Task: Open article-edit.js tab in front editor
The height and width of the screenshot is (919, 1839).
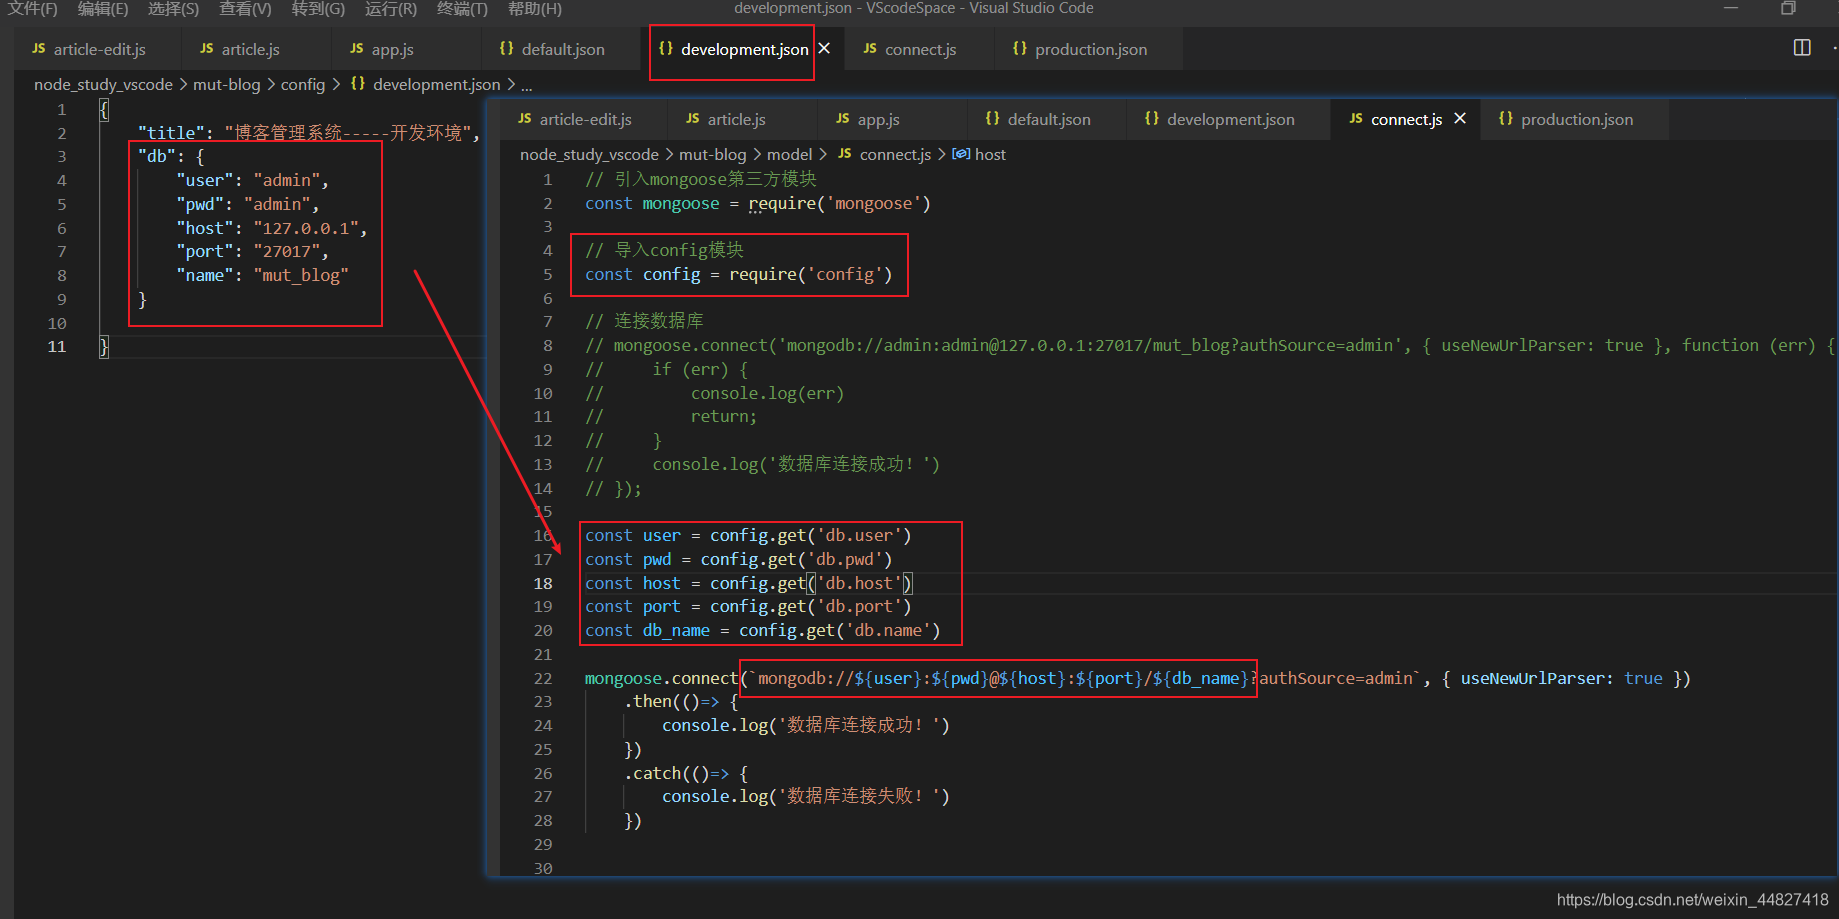Action: click(x=585, y=119)
